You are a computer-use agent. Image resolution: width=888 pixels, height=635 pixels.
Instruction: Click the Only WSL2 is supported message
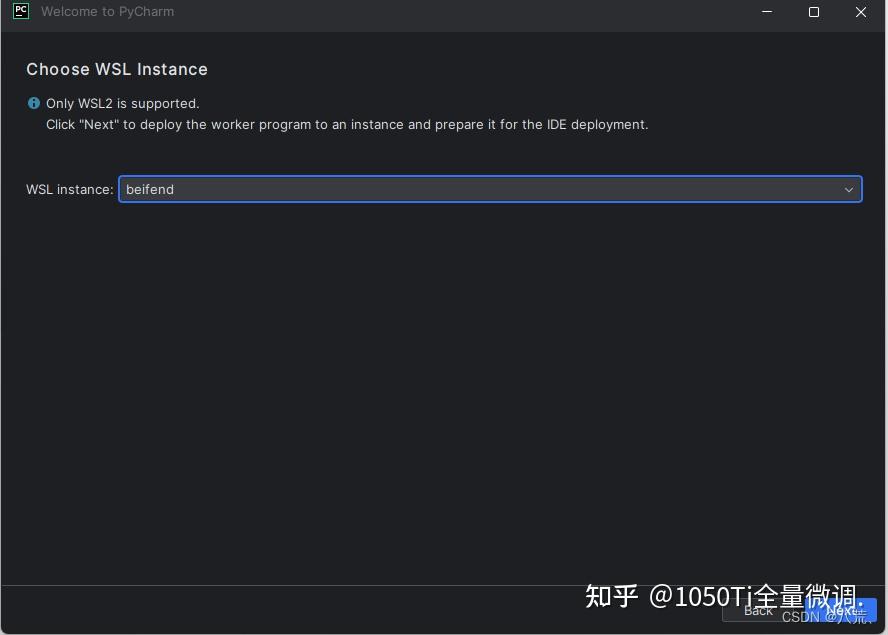[122, 103]
